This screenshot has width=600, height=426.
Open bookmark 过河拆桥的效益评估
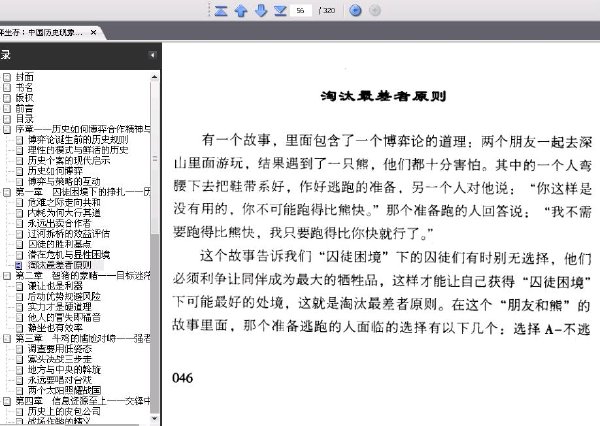(x=69, y=233)
